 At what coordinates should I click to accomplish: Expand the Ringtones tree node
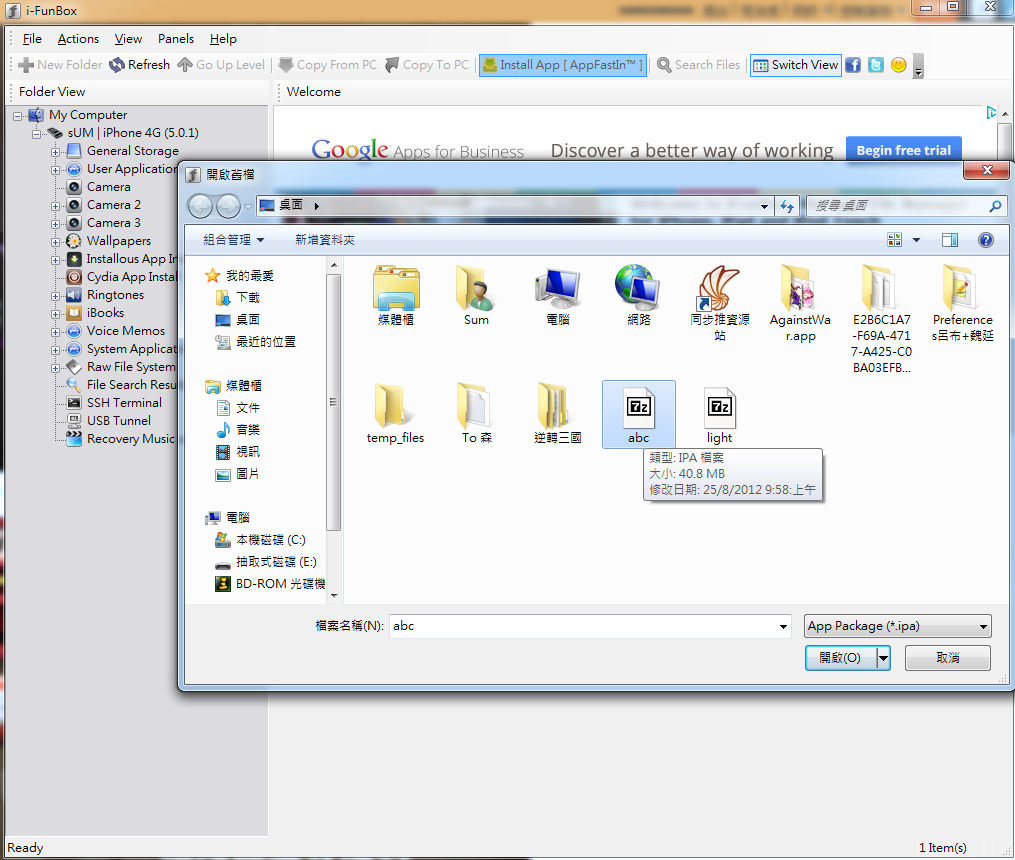click(x=56, y=296)
